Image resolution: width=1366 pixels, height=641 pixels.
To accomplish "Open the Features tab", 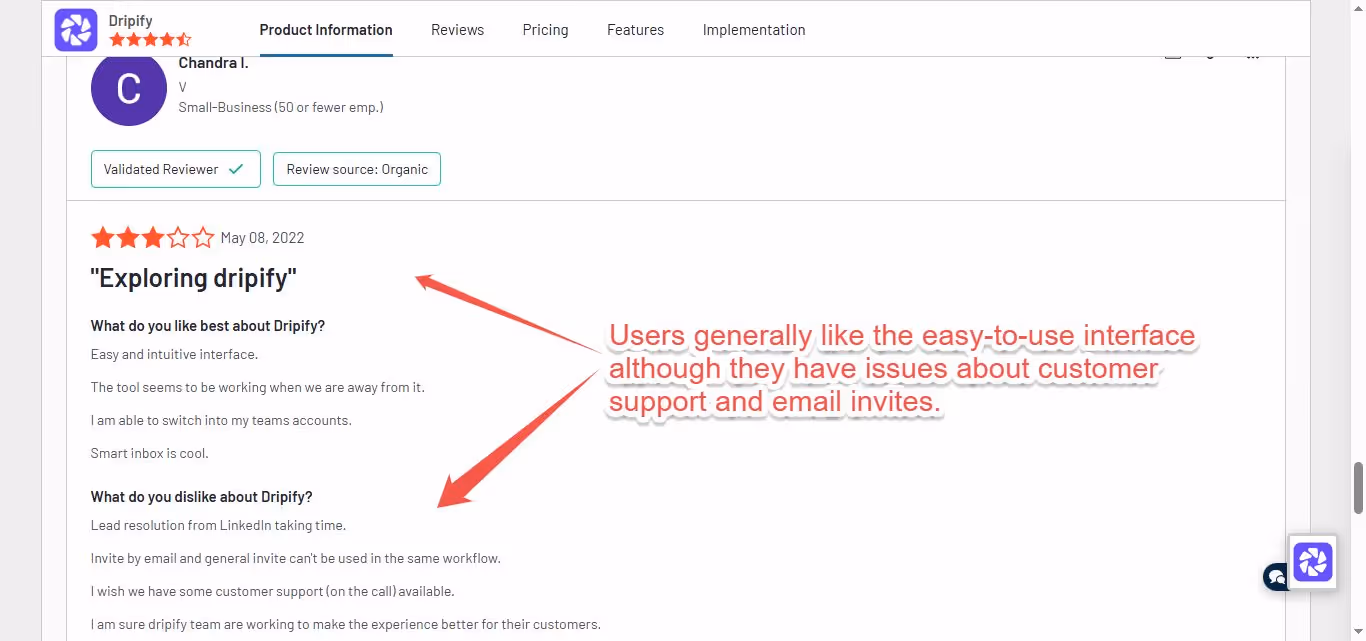I will click(x=635, y=30).
